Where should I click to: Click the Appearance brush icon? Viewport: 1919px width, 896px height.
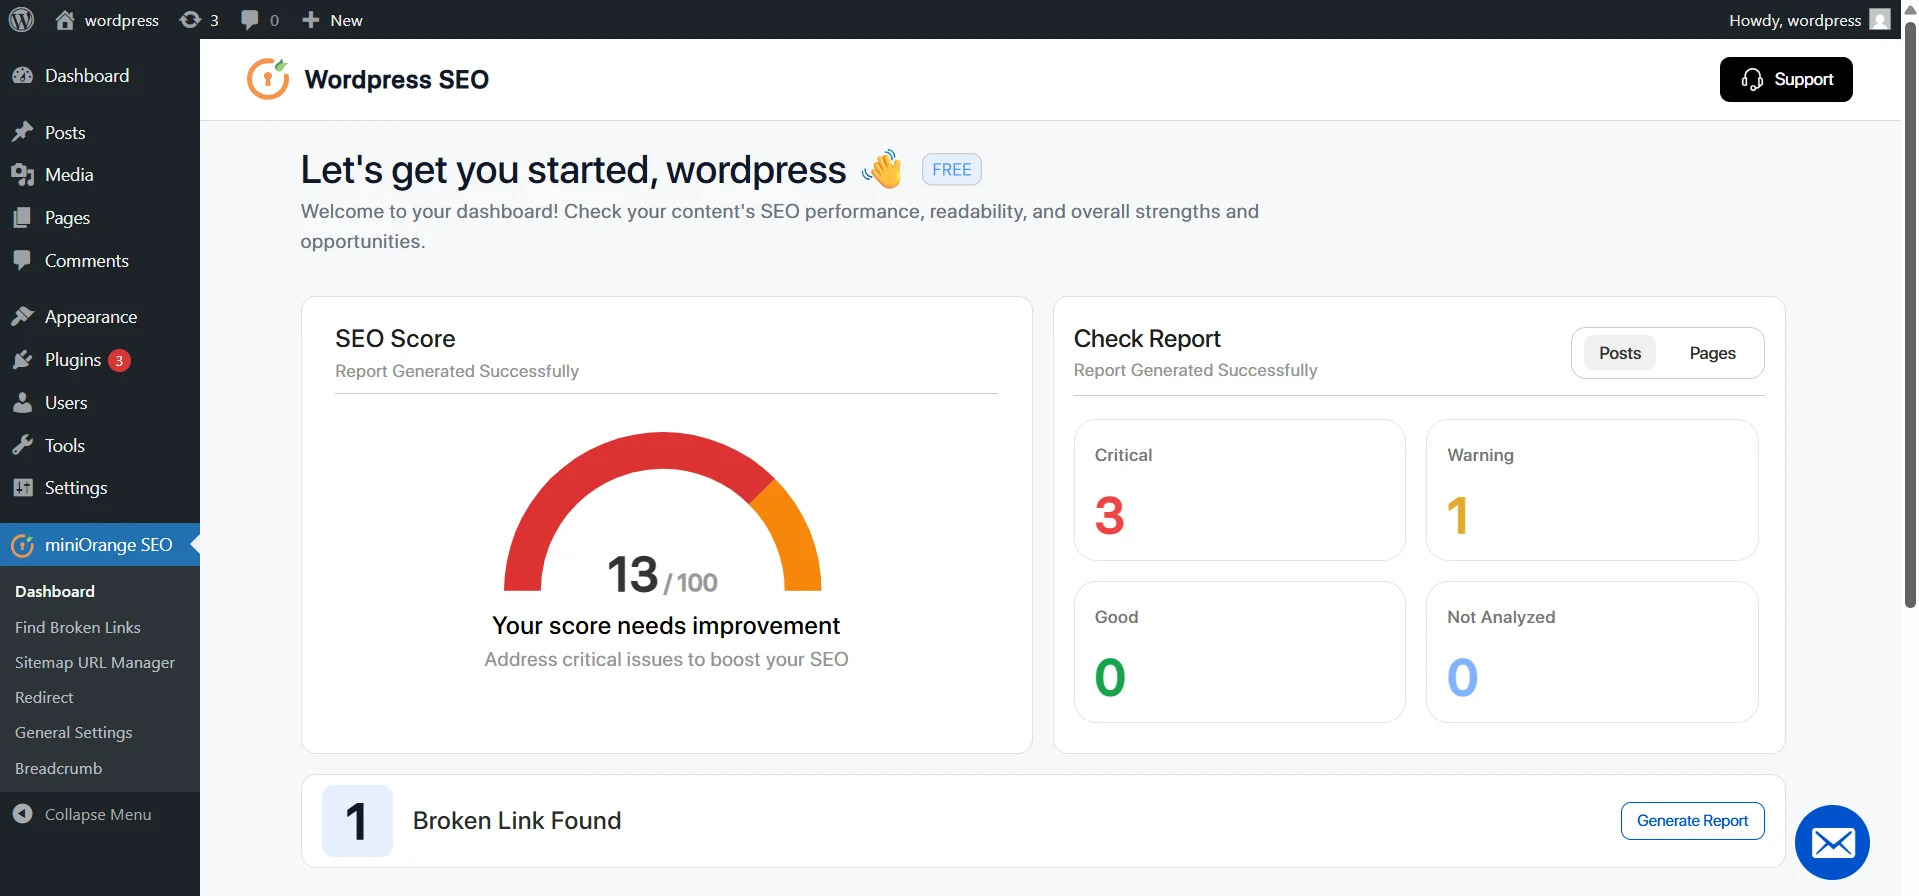coord(22,316)
